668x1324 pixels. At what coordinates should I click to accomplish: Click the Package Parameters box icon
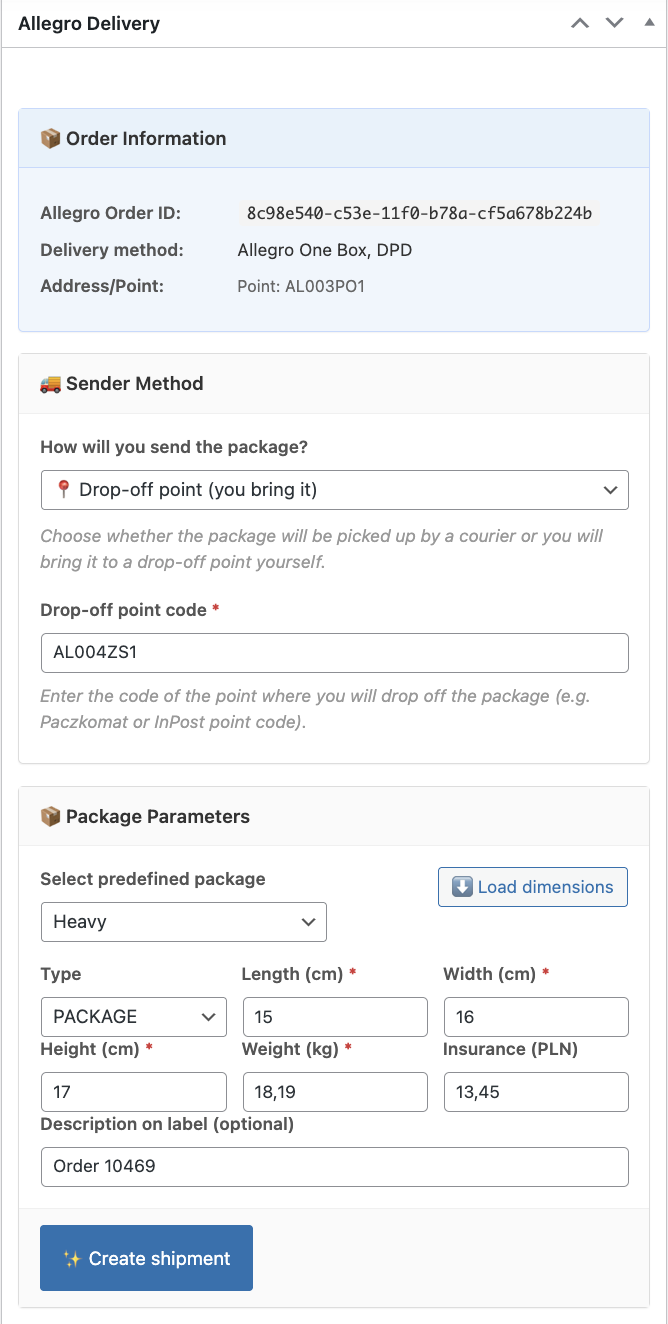(x=50, y=817)
